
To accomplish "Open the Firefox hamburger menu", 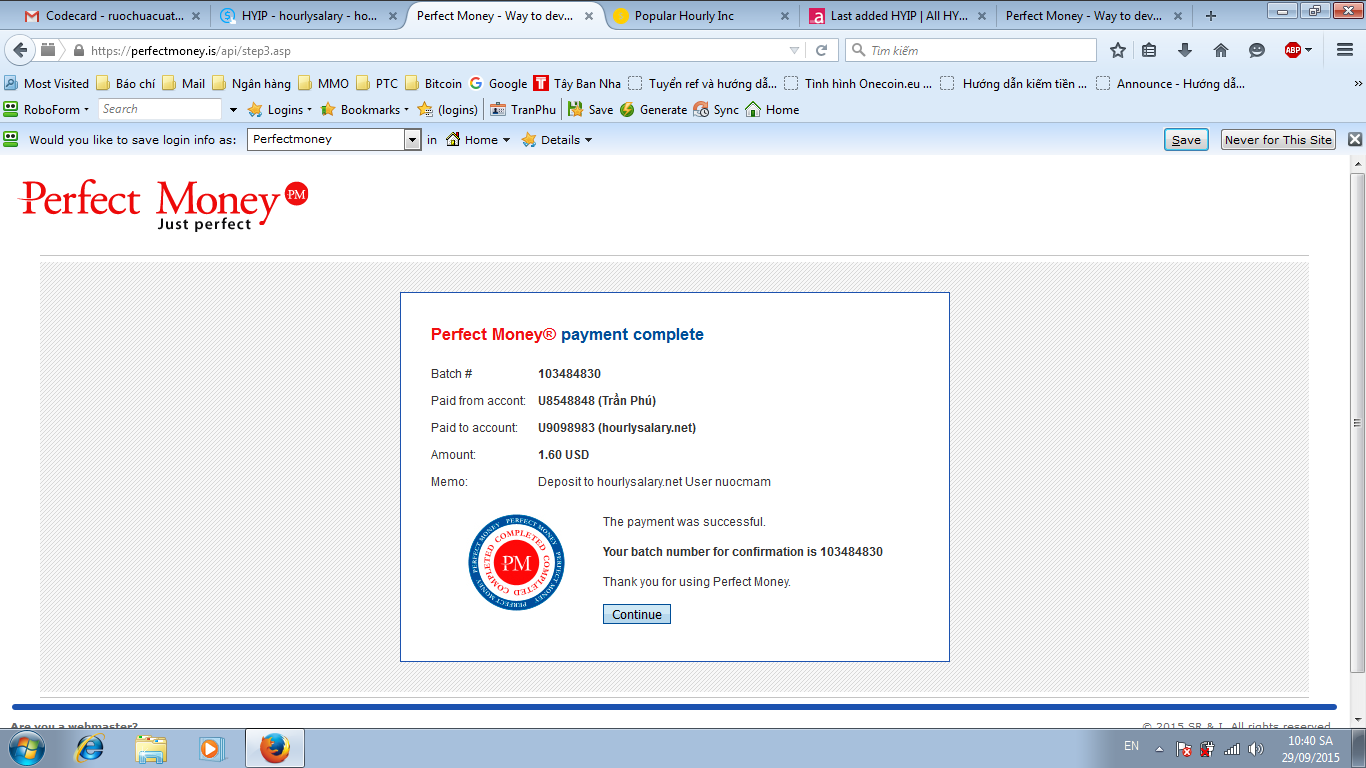I will [1345, 50].
